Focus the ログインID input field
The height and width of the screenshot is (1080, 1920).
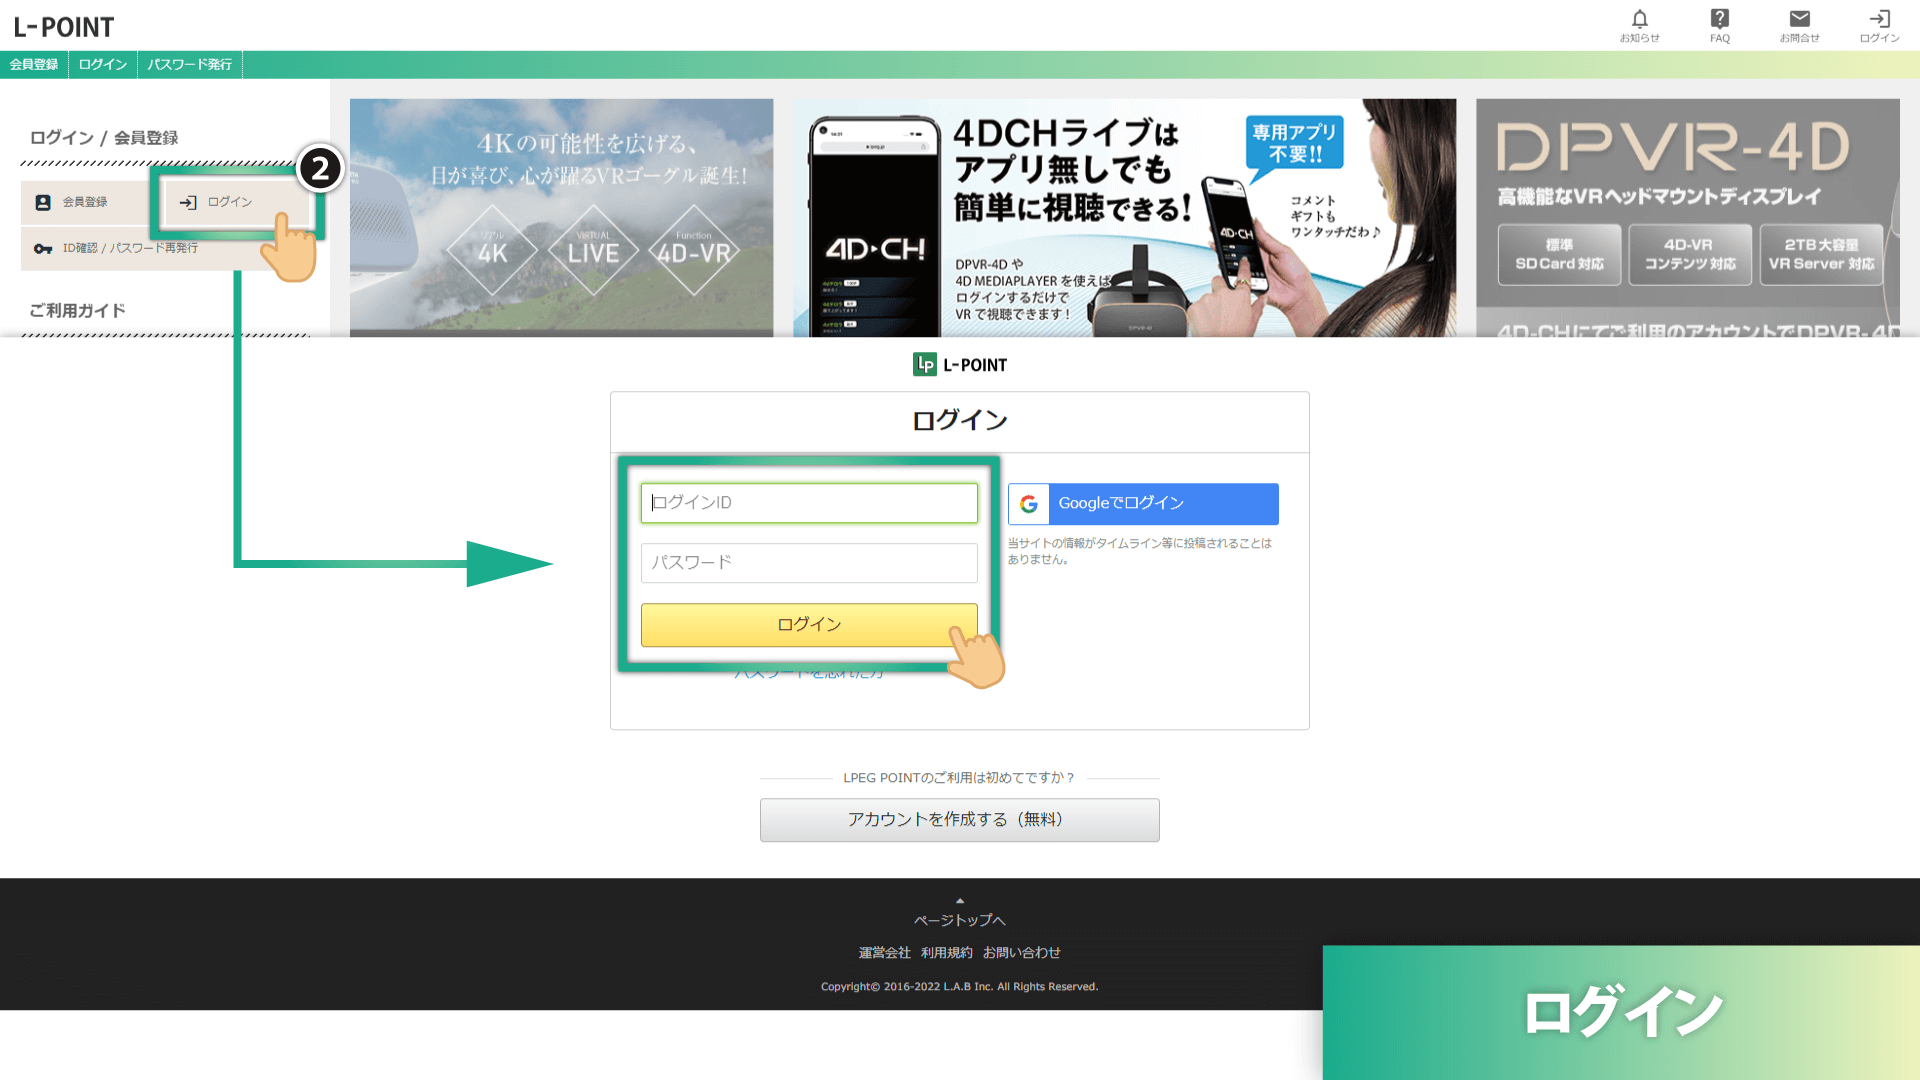tap(809, 503)
